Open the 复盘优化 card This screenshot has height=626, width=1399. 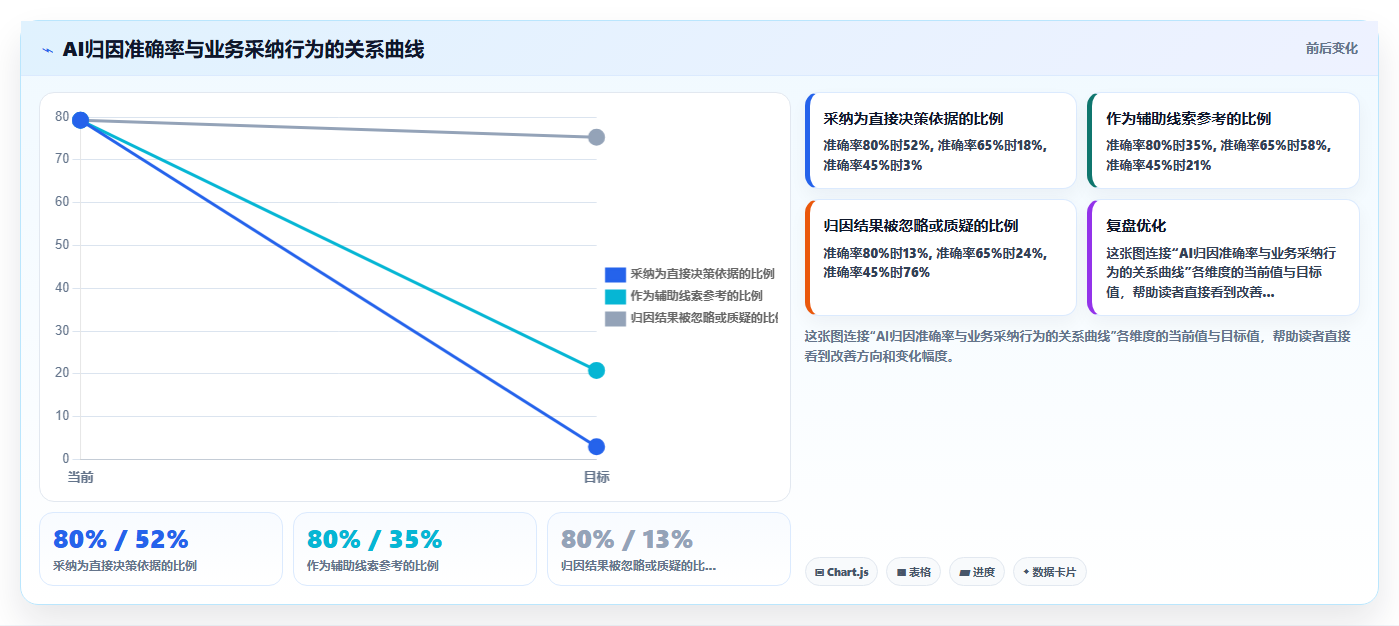[x=1224, y=258]
